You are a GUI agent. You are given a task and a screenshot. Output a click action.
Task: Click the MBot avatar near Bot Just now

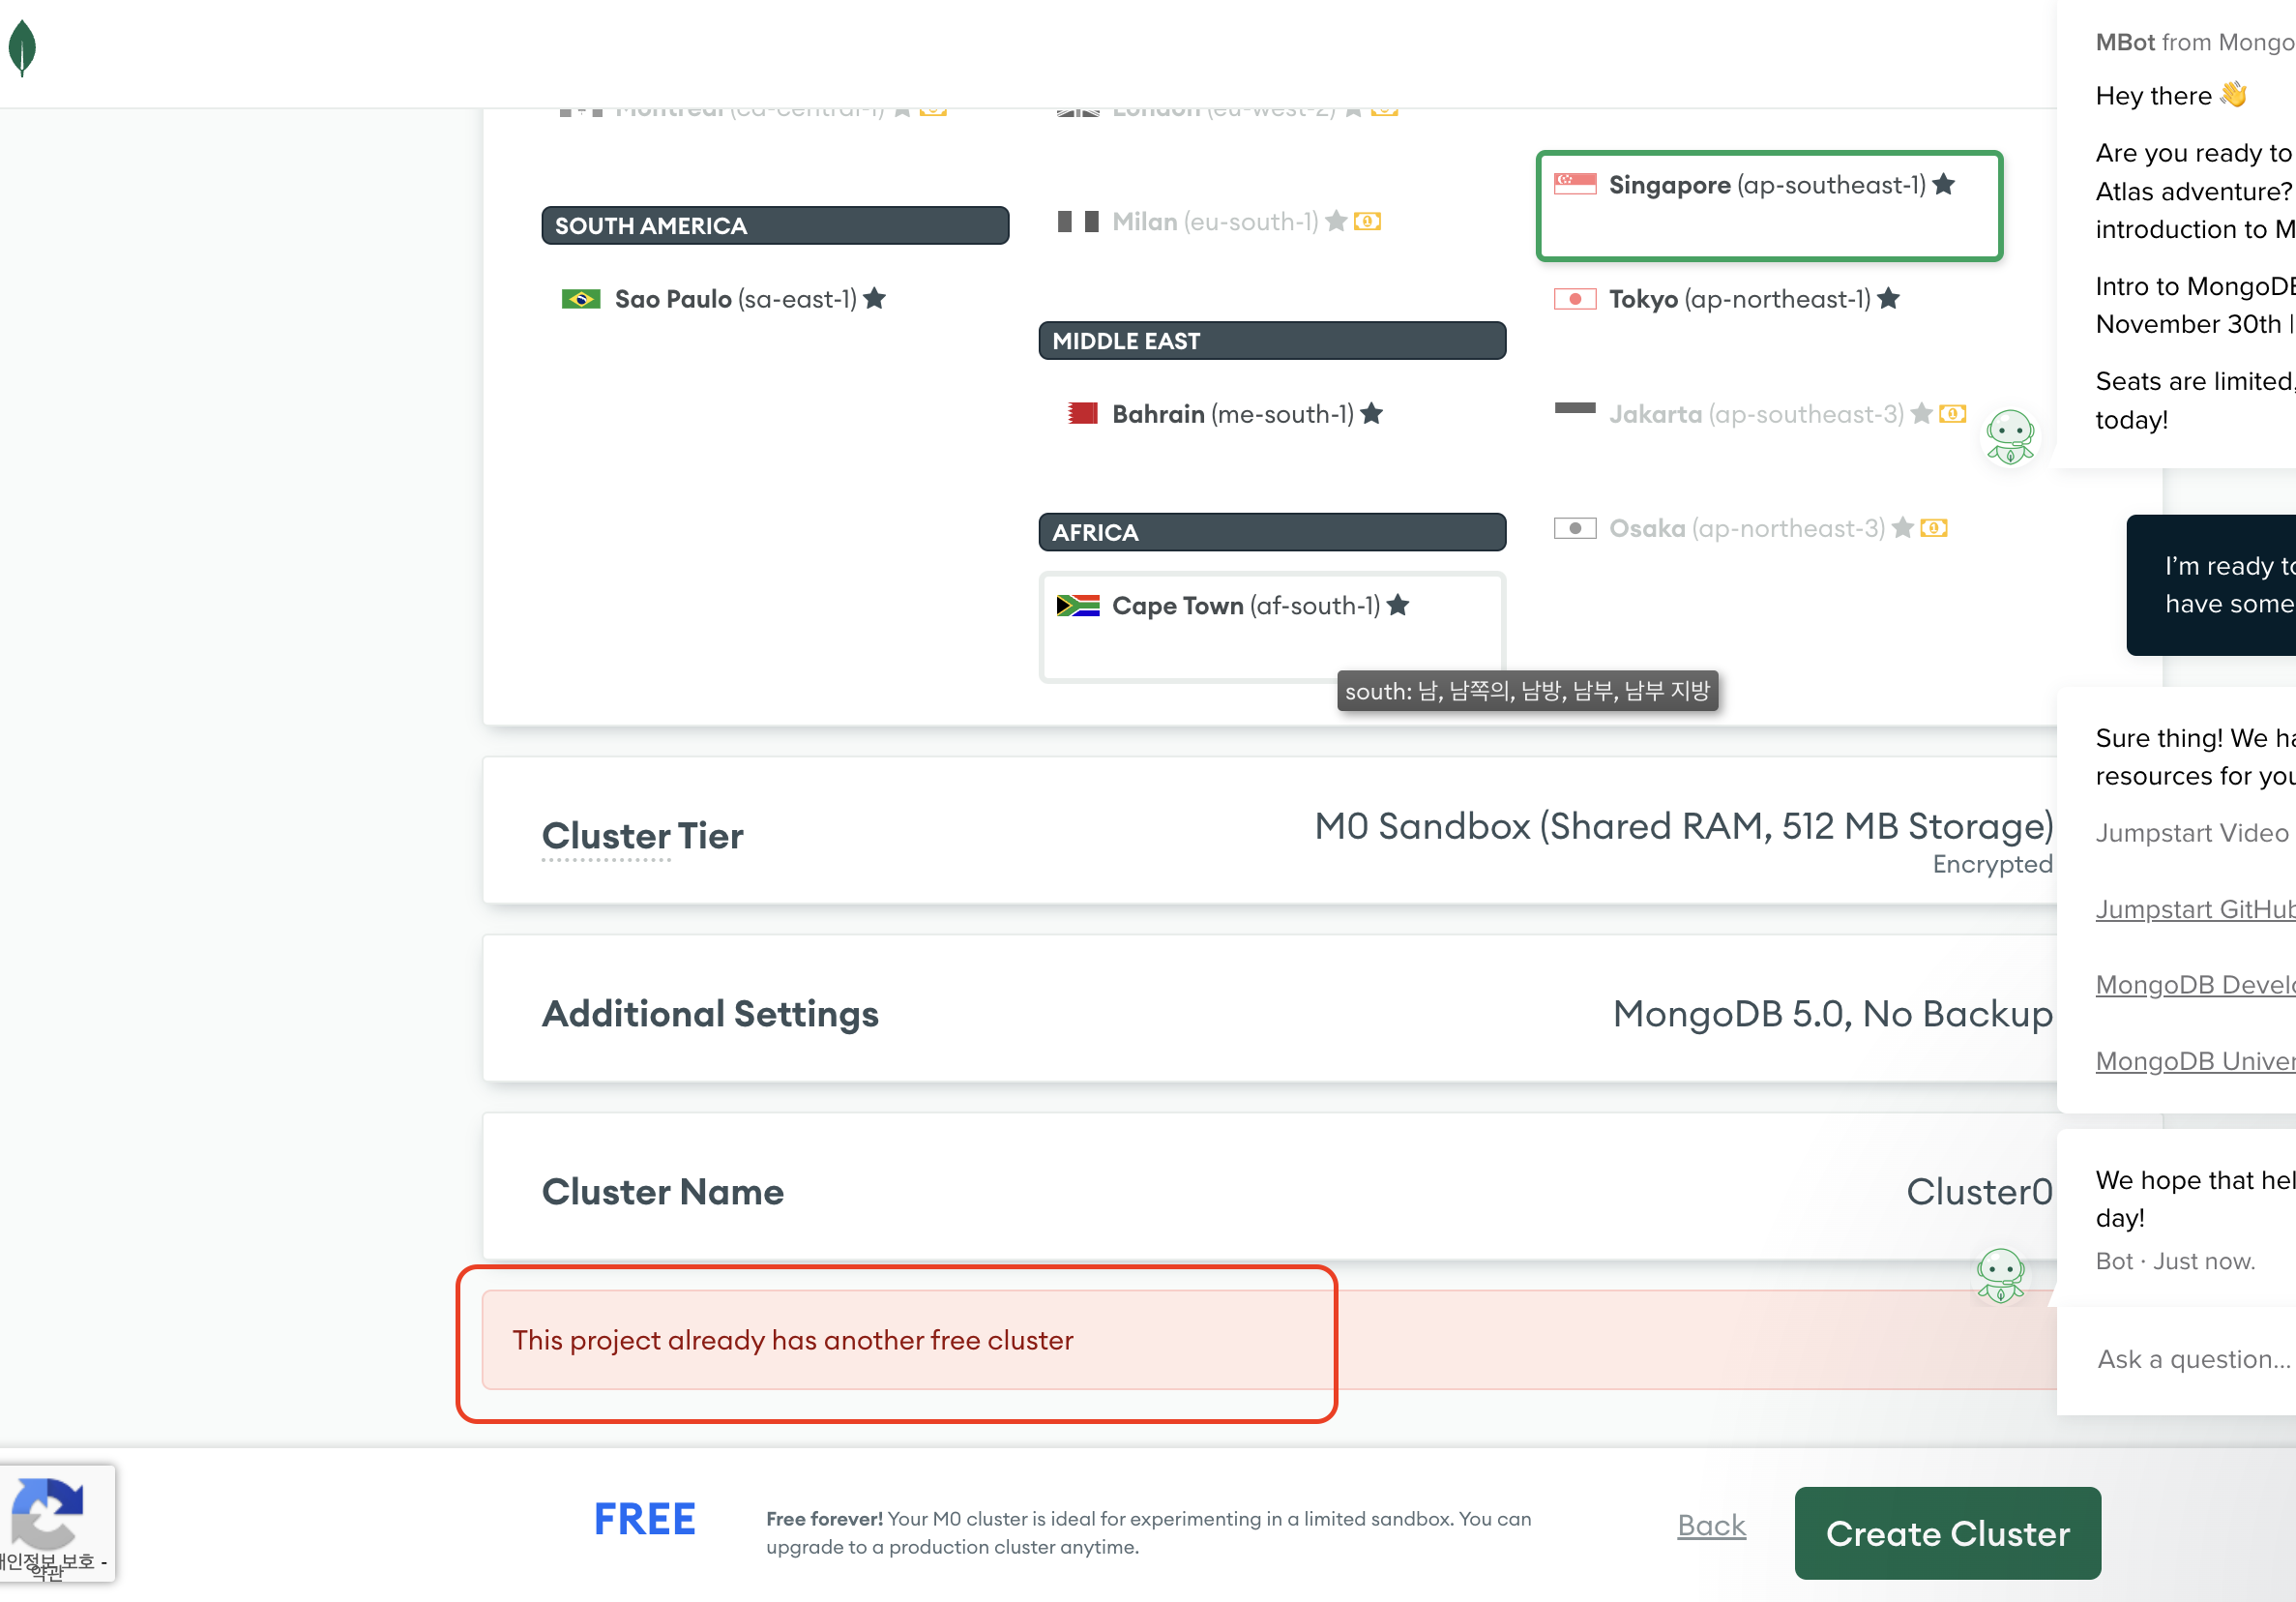pos(2001,1275)
